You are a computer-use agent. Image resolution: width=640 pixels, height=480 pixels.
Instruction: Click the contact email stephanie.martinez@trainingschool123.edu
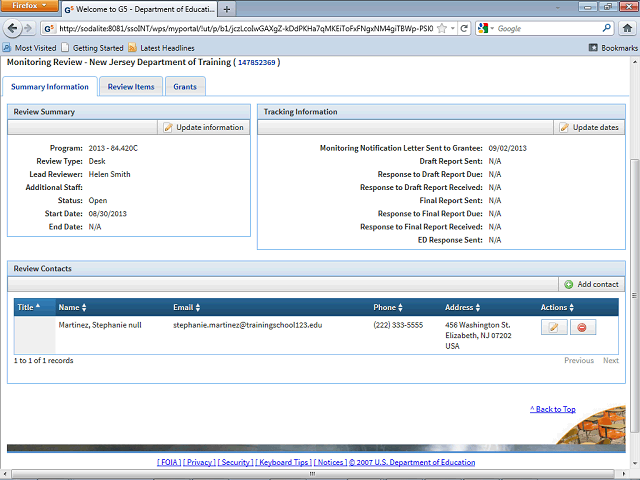pos(247,325)
